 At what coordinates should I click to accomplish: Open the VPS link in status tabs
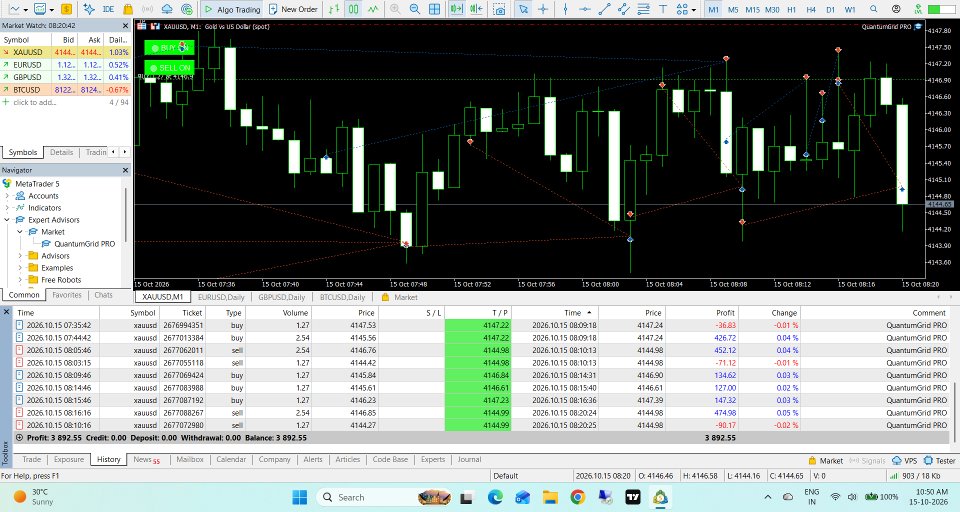pyautogui.click(x=905, y=461)
